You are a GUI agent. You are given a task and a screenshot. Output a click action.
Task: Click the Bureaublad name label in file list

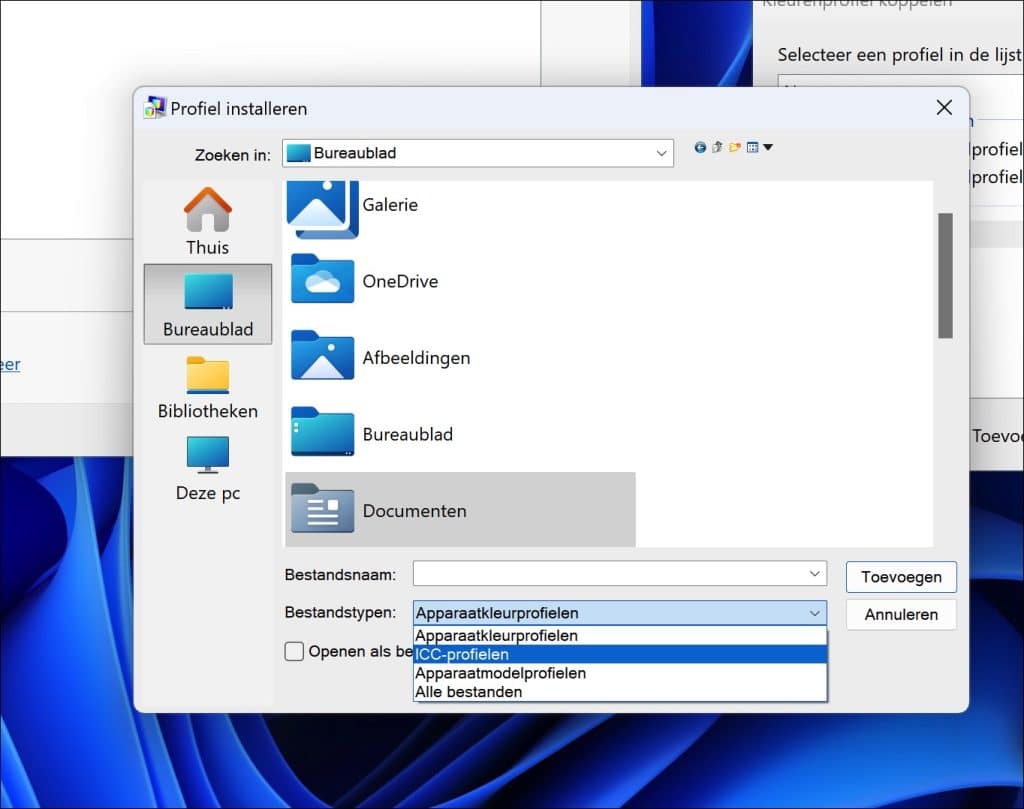click(408, 434)
